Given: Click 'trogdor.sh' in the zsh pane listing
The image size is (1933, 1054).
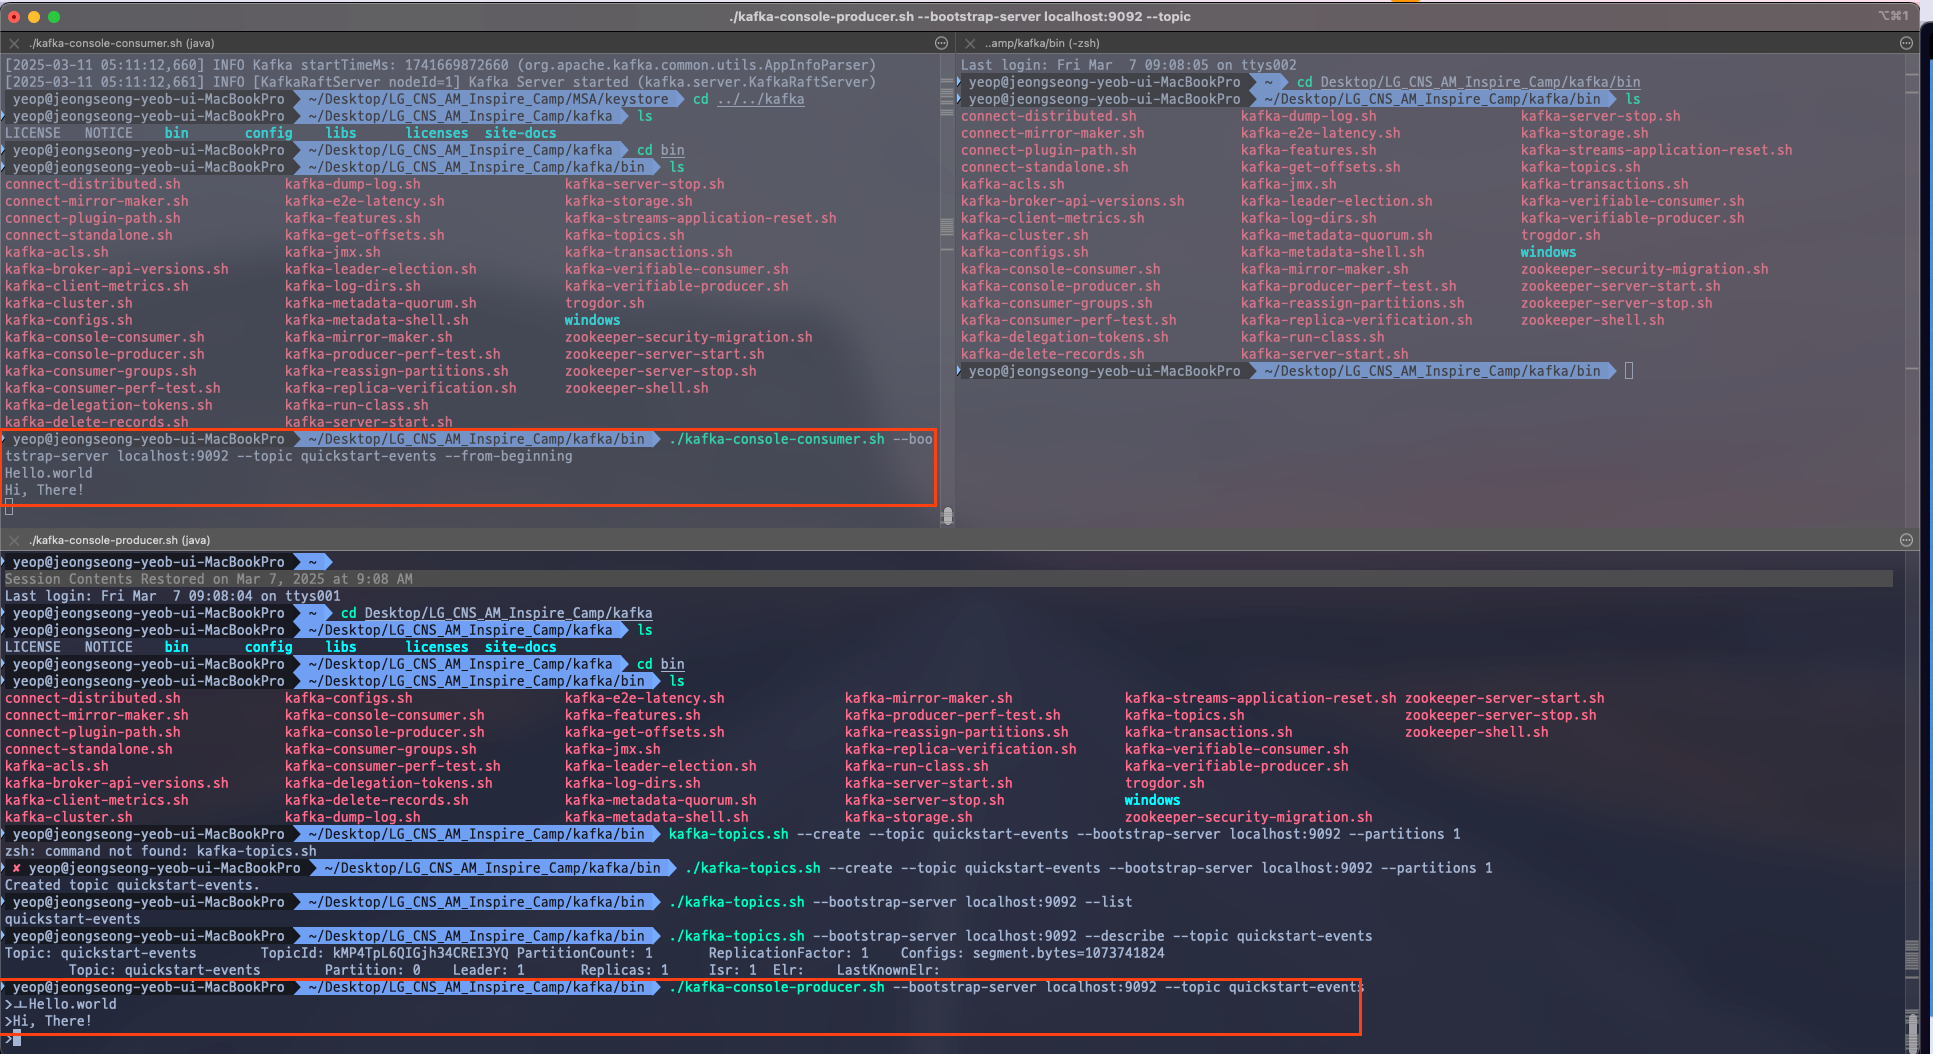Looking at the screenshot, I should (x=1560, y=235).
